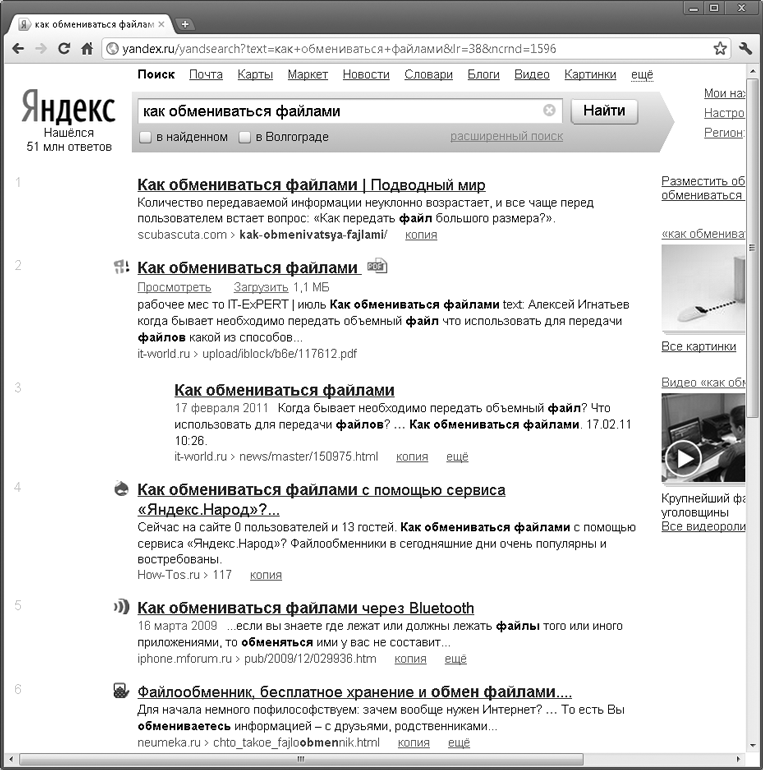This screenshot has width=763, height=770.
Task: Bookmark page with the star icon
Action: [720, 48]
